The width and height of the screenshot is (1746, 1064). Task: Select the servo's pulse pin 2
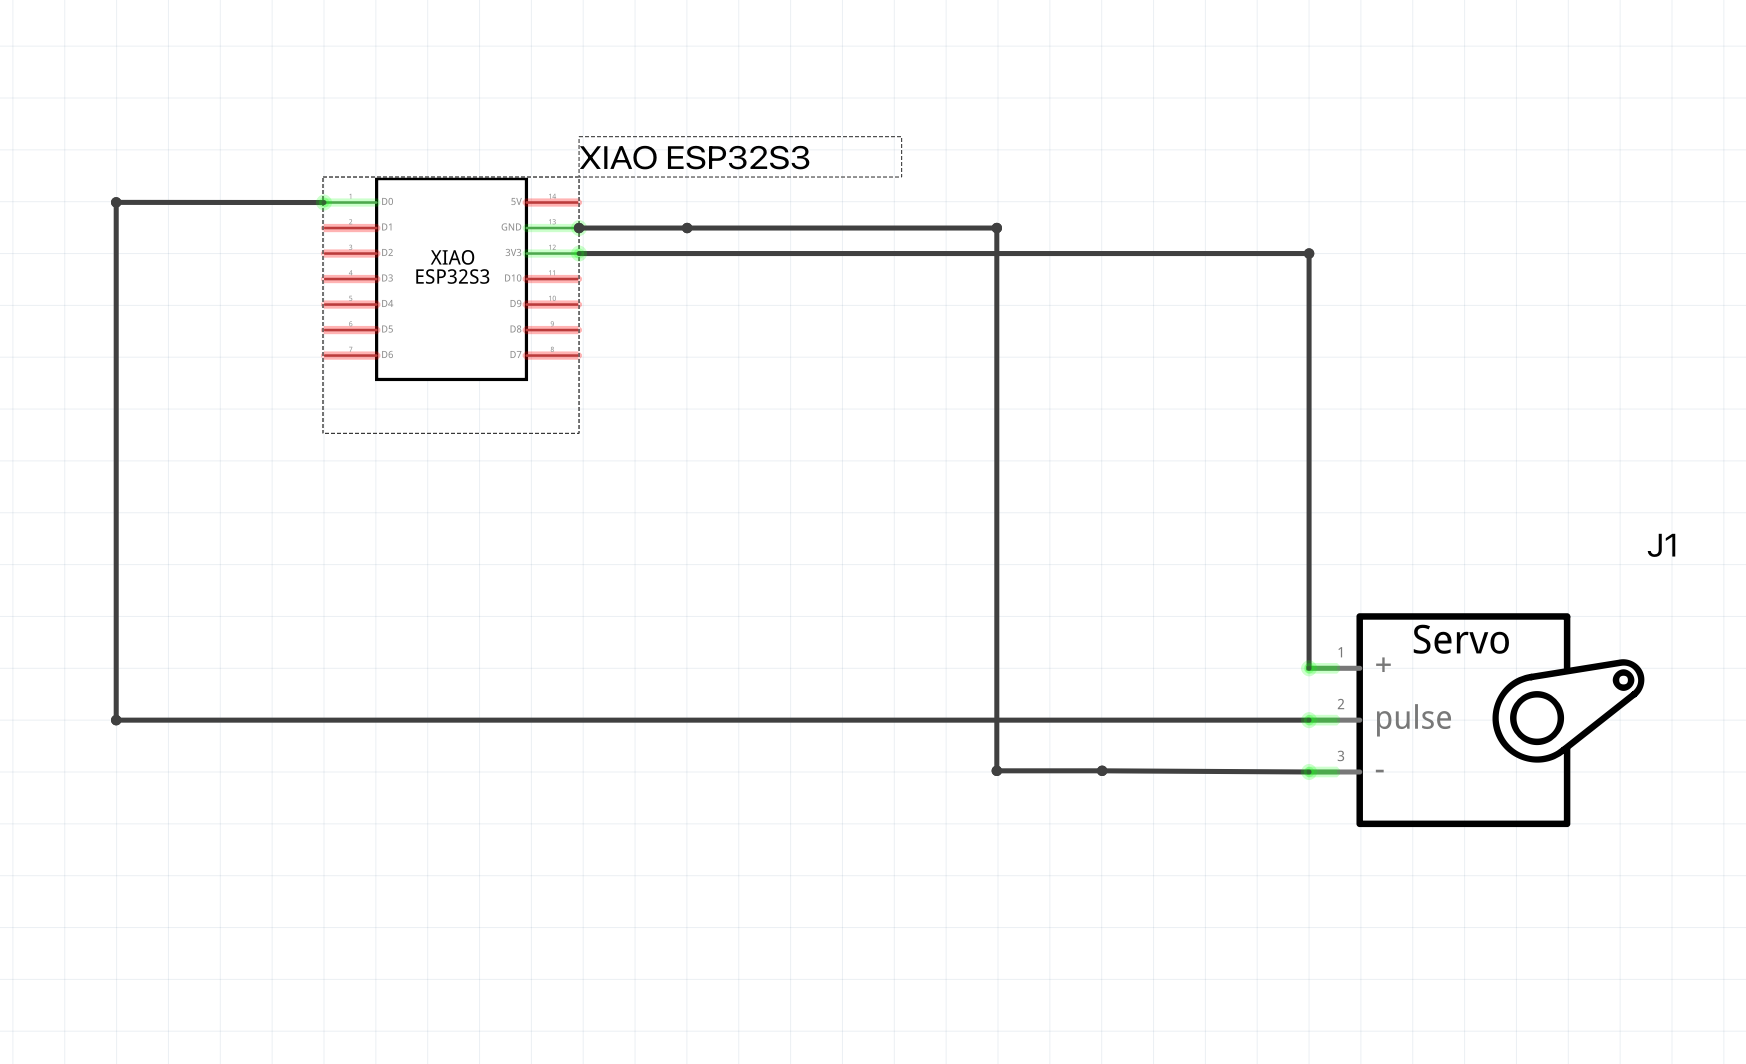(1333, 720)
